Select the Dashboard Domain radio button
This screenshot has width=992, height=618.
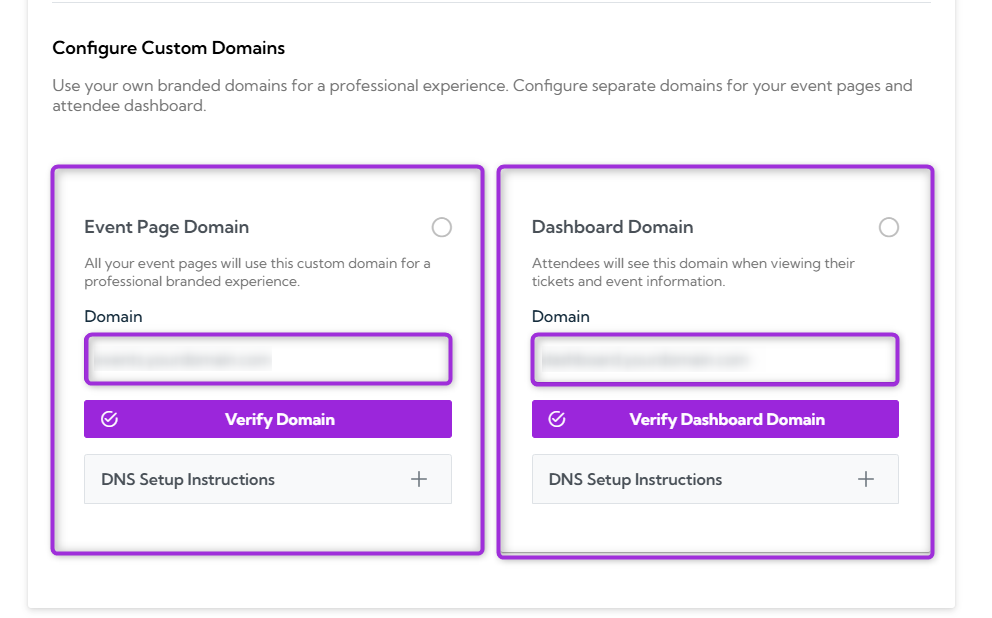tap(889, 227)
